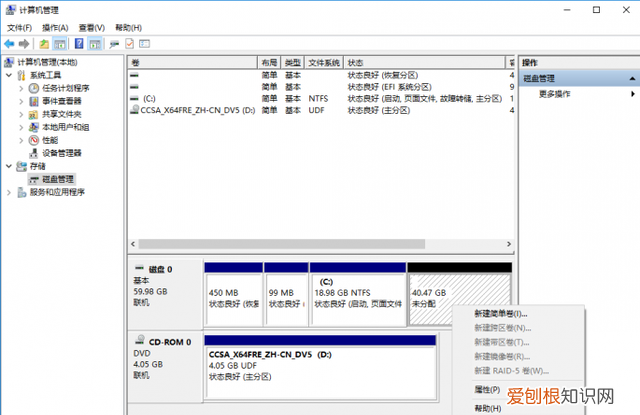This screenshot has width=640, height=415.
Task: Open 设备管理器 node
Action: pos(55,153)
